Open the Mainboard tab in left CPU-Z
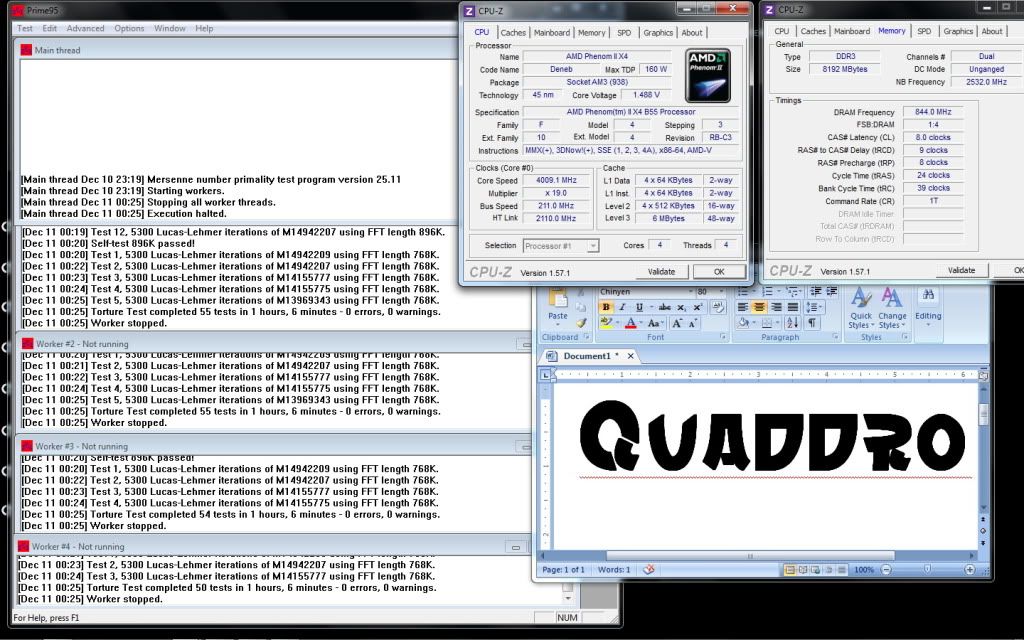 pyautogui.click(x=552, y=33)
